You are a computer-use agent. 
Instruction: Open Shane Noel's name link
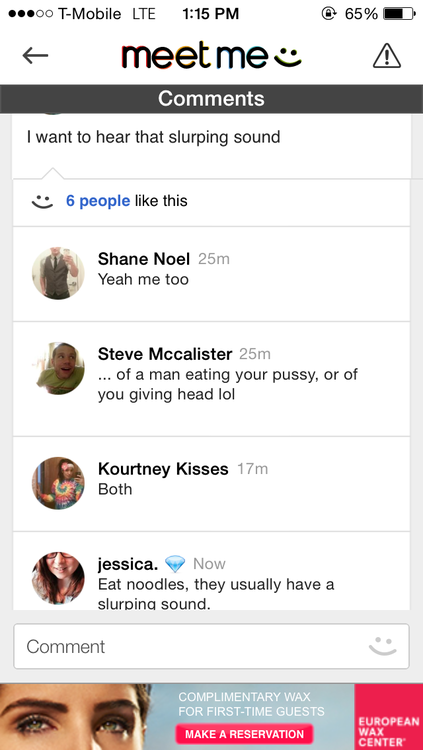[x=144, y=259]
